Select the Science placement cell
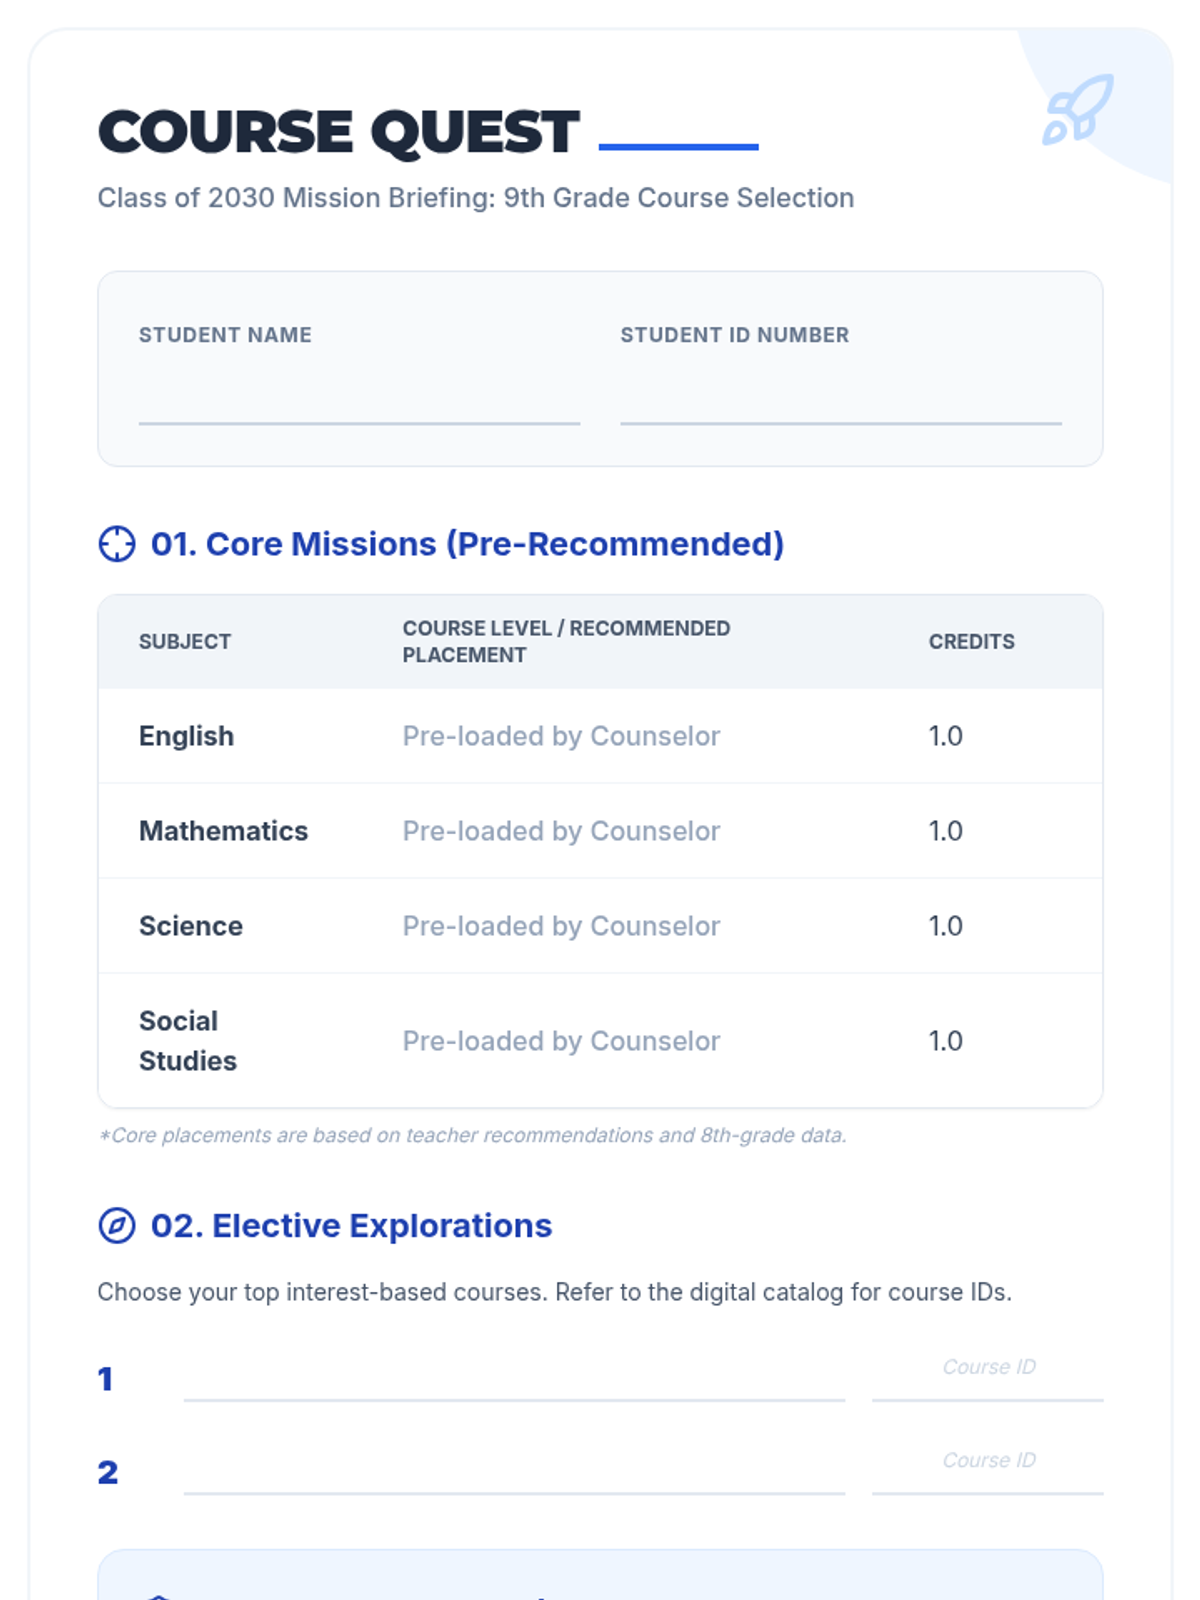This screenshot has width=1200, height=1600. (561, 926)
